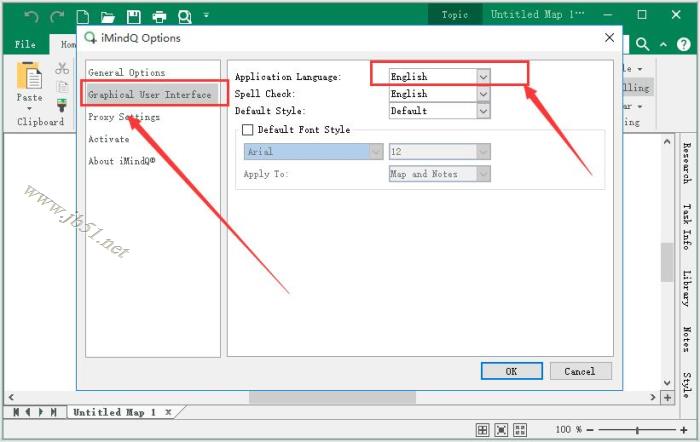Click the vertical scrollbar down arrow
Image resolution: width=700 pixels, height=442 pixels.
click(x=667, y=383)
